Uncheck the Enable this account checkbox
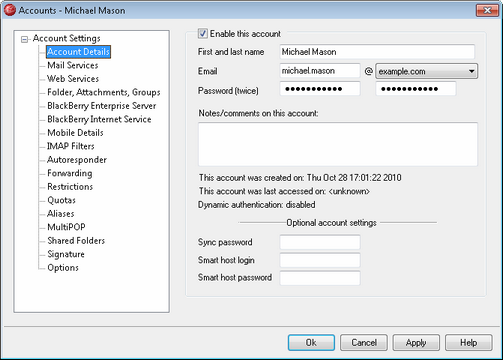This screenshot has width=503, height=360. pyautogui.click(x=202, y=33)
